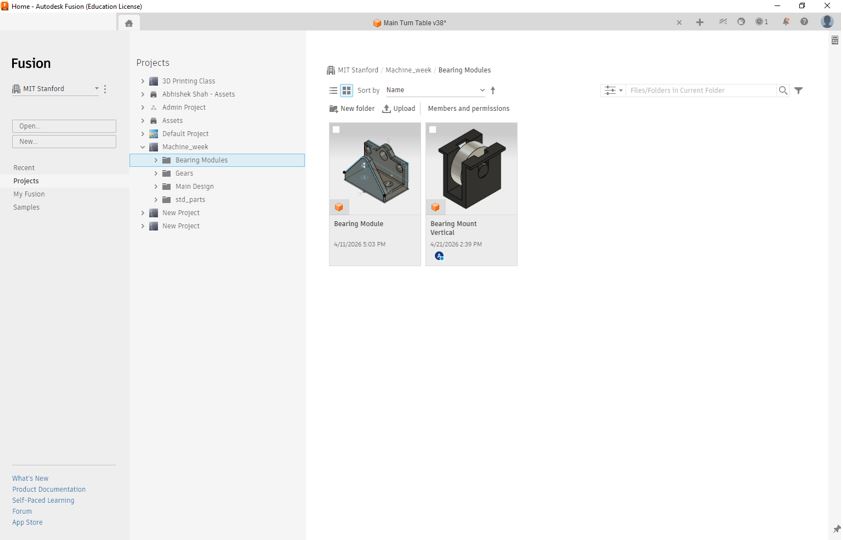Open Members and permissions
The width and height of the screenshot is (843, 540).
pyautogui.click(x=468, y=109)
